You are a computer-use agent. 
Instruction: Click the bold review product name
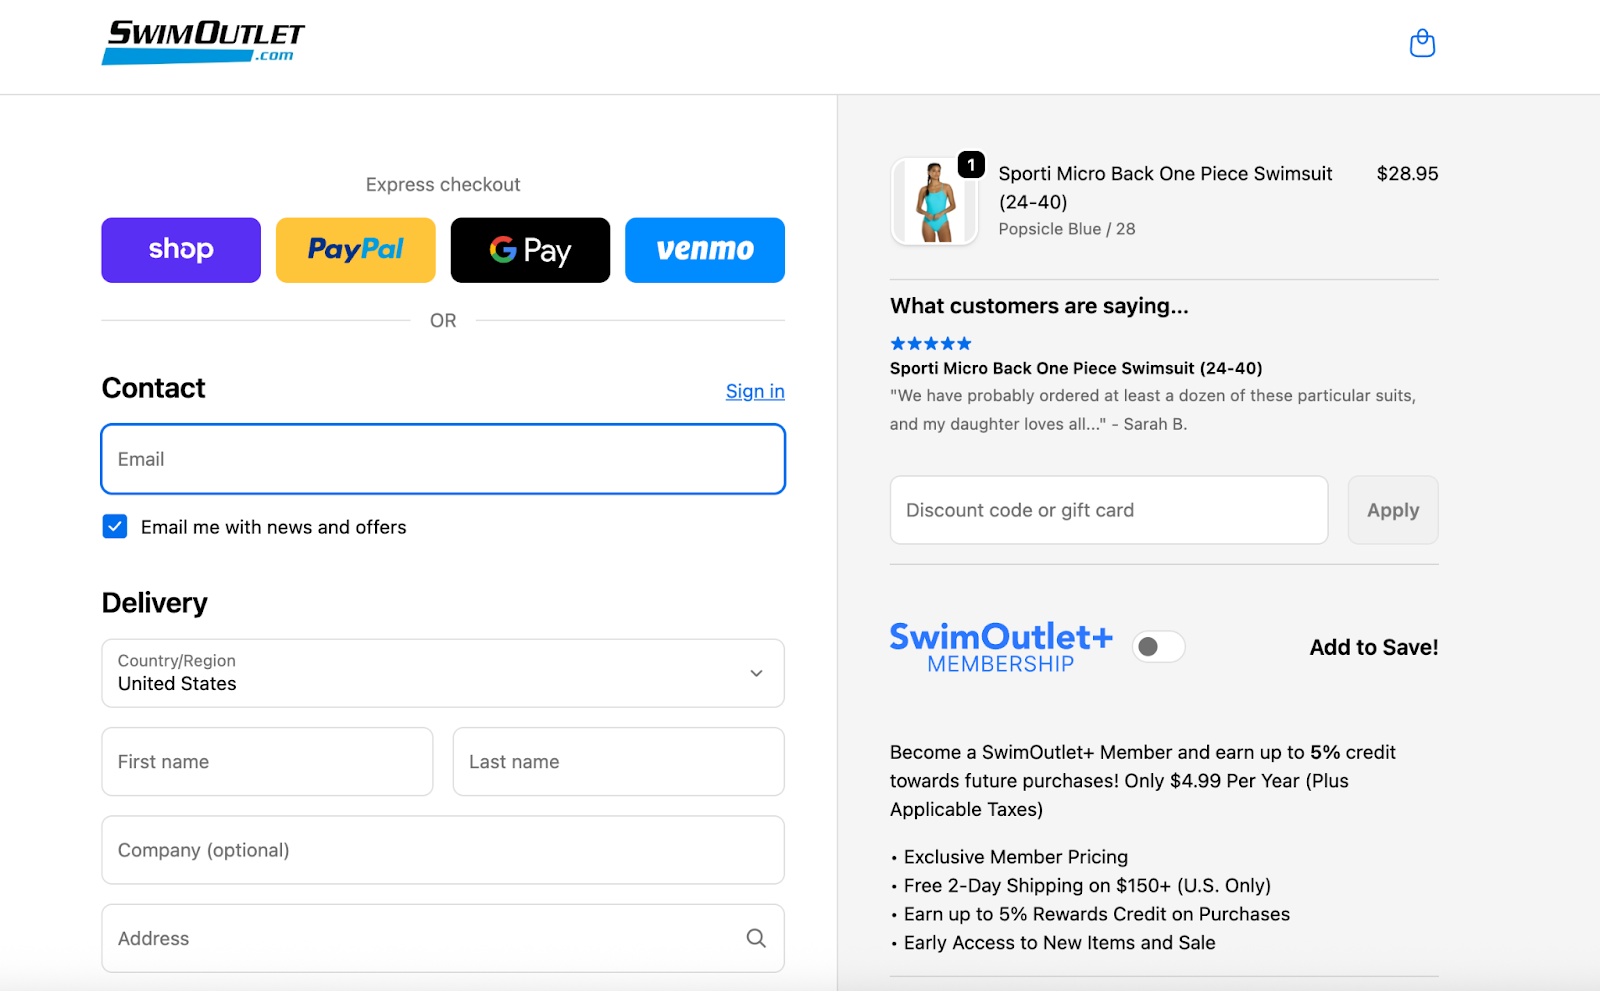point(1076,368)
